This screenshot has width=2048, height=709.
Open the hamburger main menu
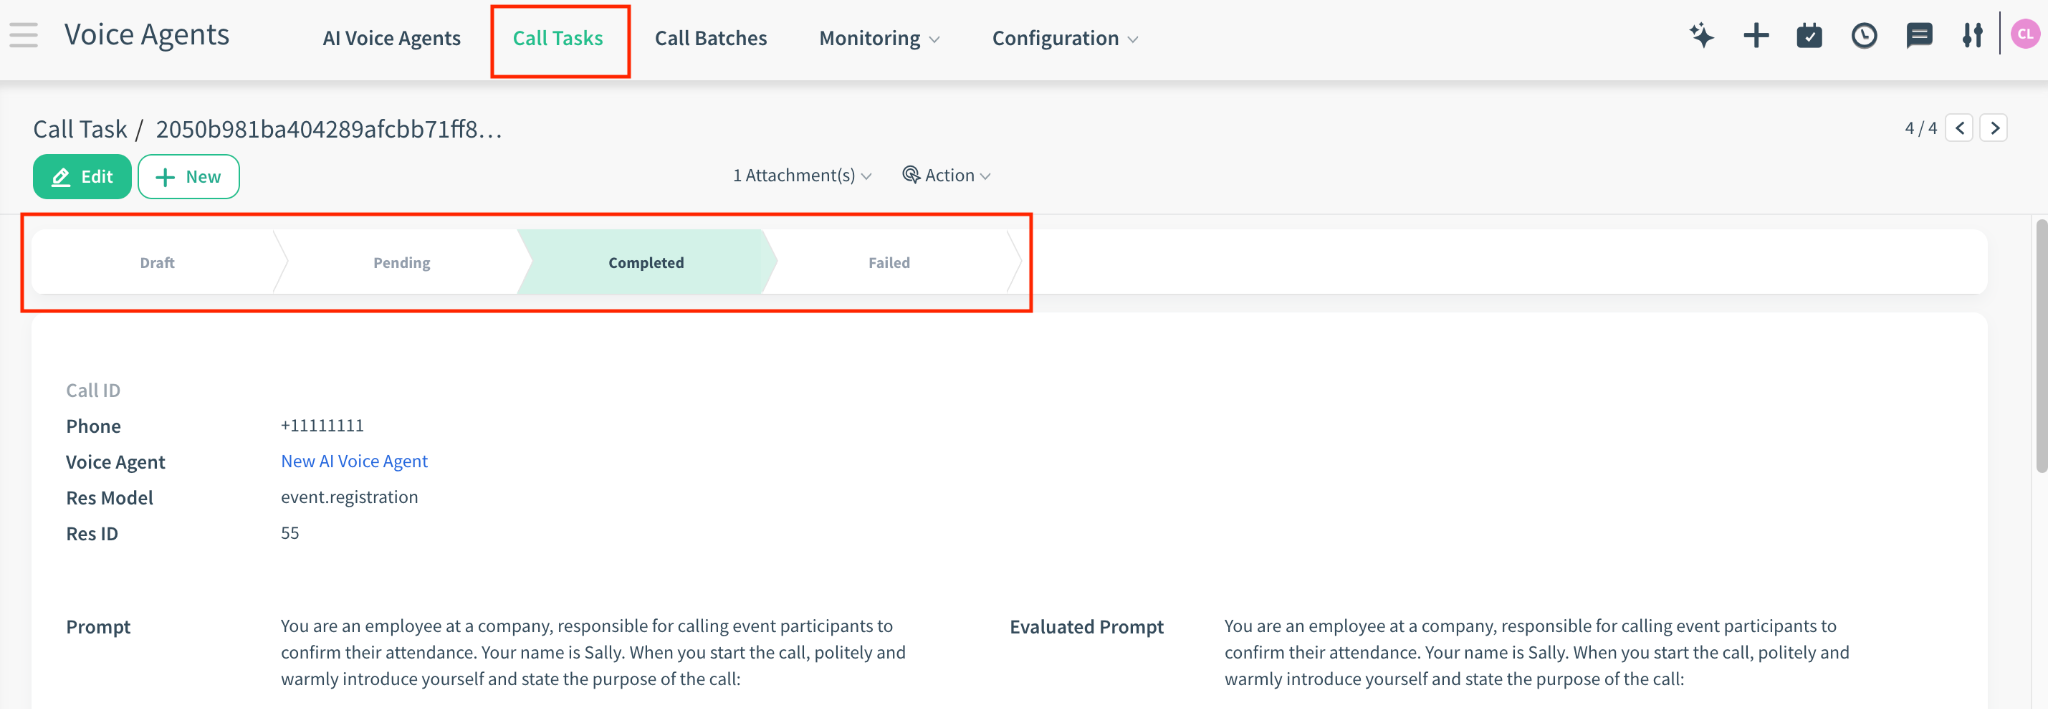[x=24, y=36]
